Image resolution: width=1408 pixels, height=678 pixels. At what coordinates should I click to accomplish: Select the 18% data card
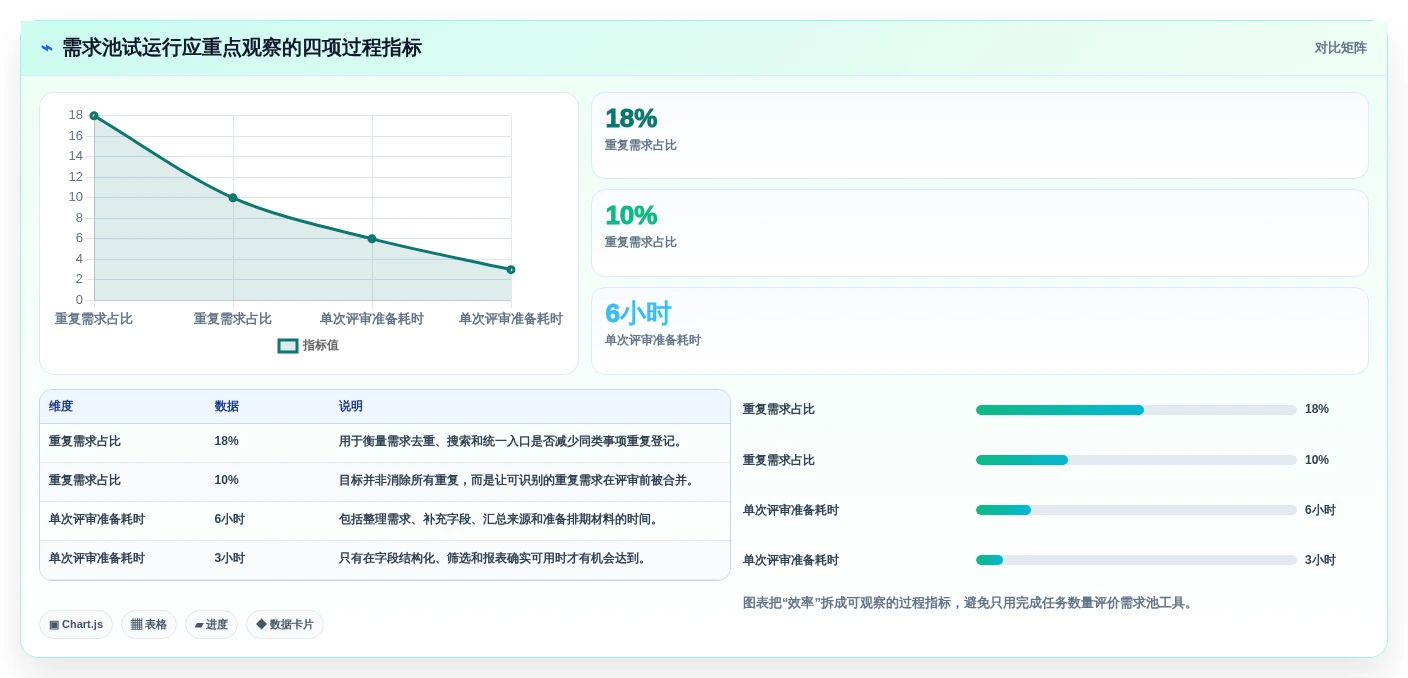pyautogui.click(x=979, y=136)
